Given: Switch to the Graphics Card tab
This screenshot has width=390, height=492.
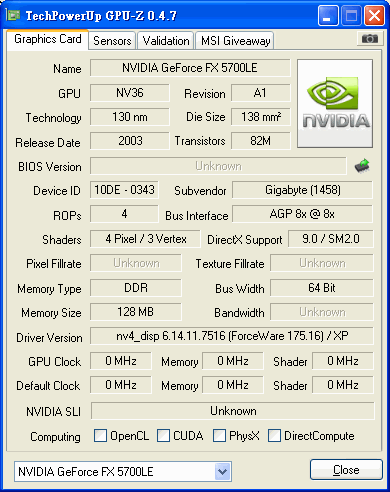Looking at the screenshot, I should click(x=48, y=39).
